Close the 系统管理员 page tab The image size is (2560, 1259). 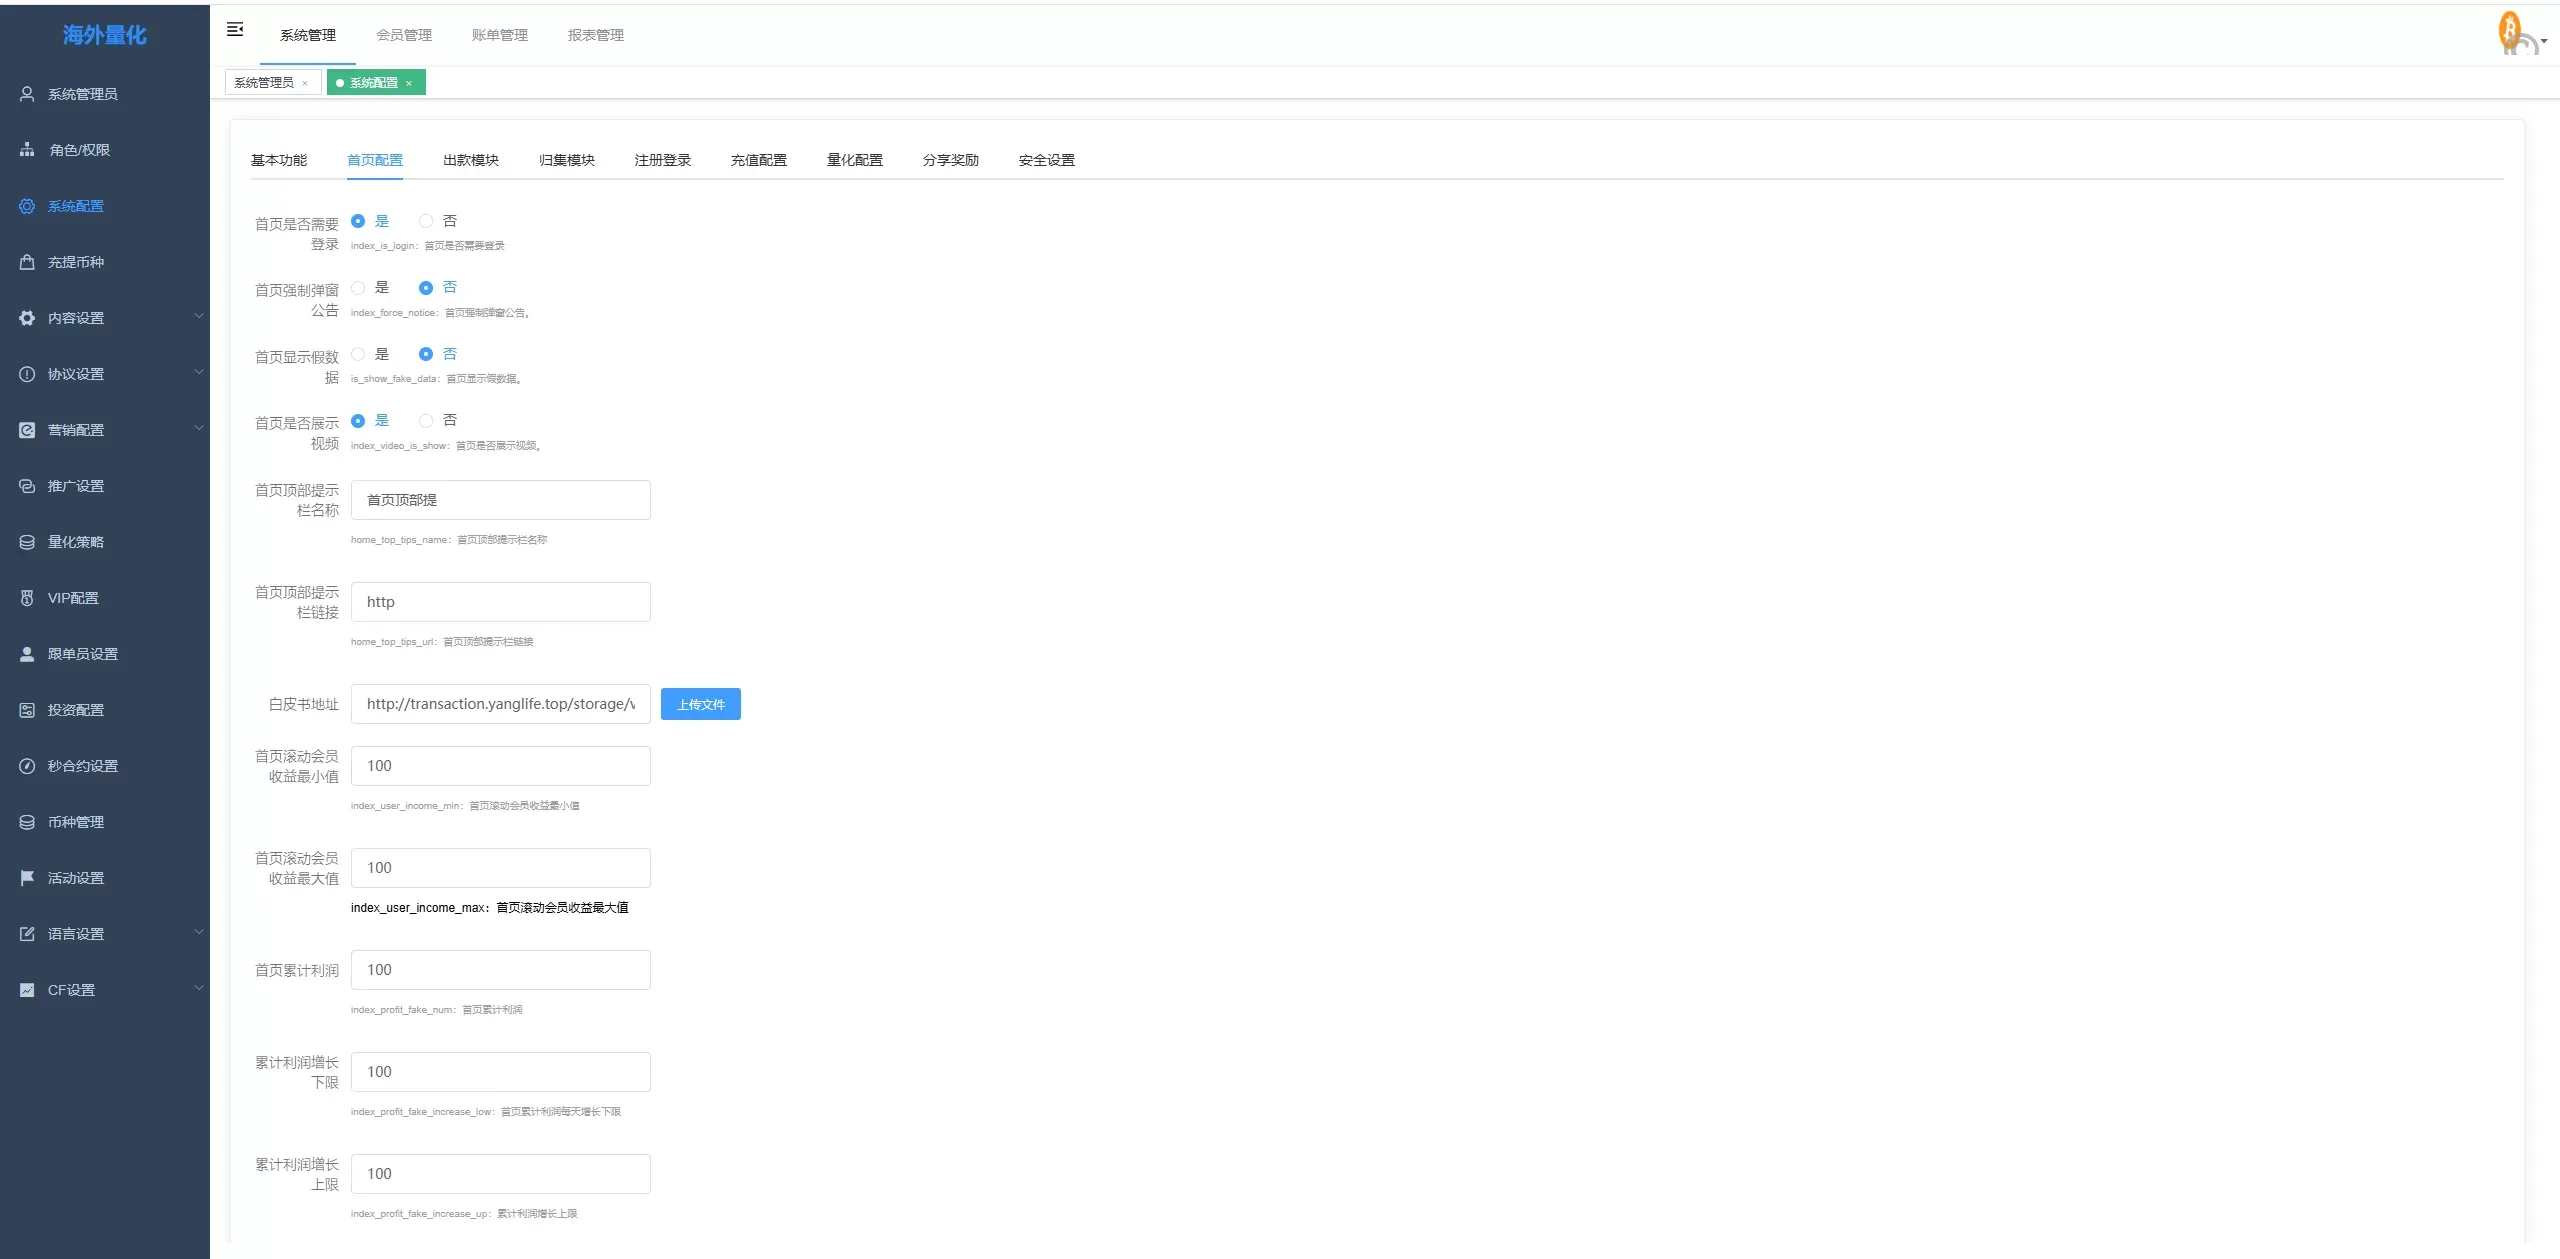pyautogui.click(x=305, y=83)
